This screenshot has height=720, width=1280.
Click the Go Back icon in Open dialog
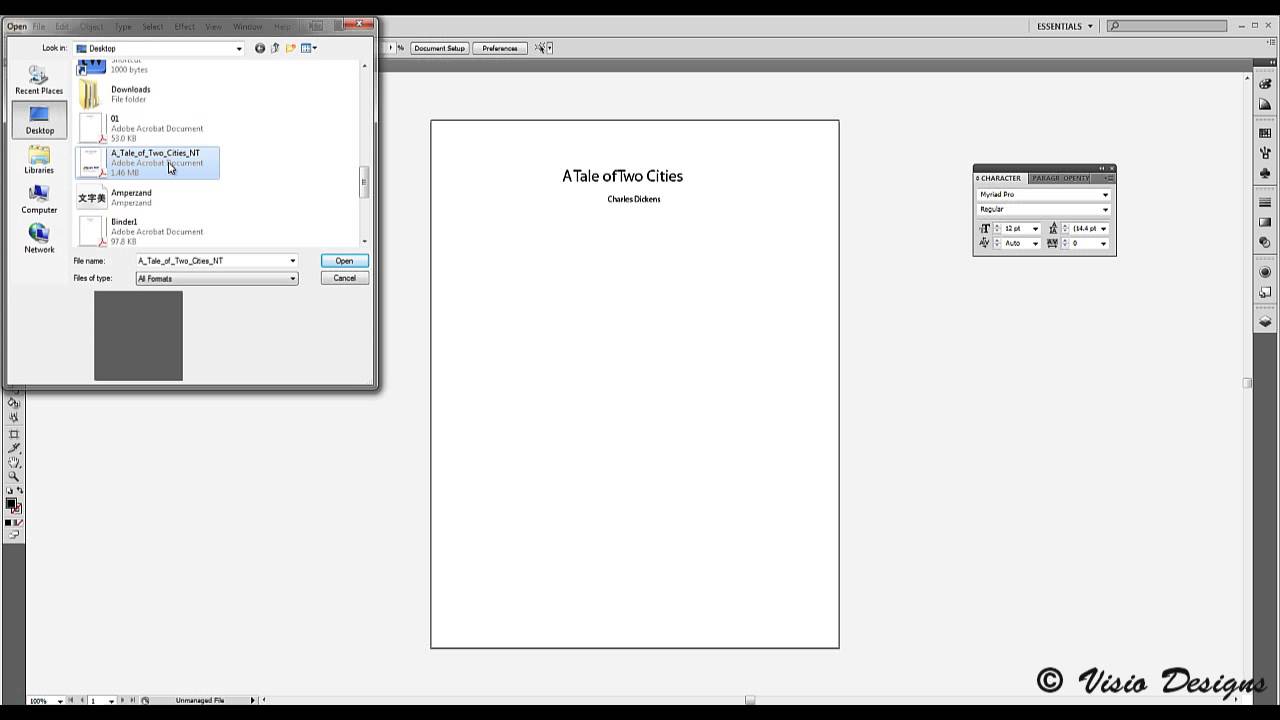[260, 48]
